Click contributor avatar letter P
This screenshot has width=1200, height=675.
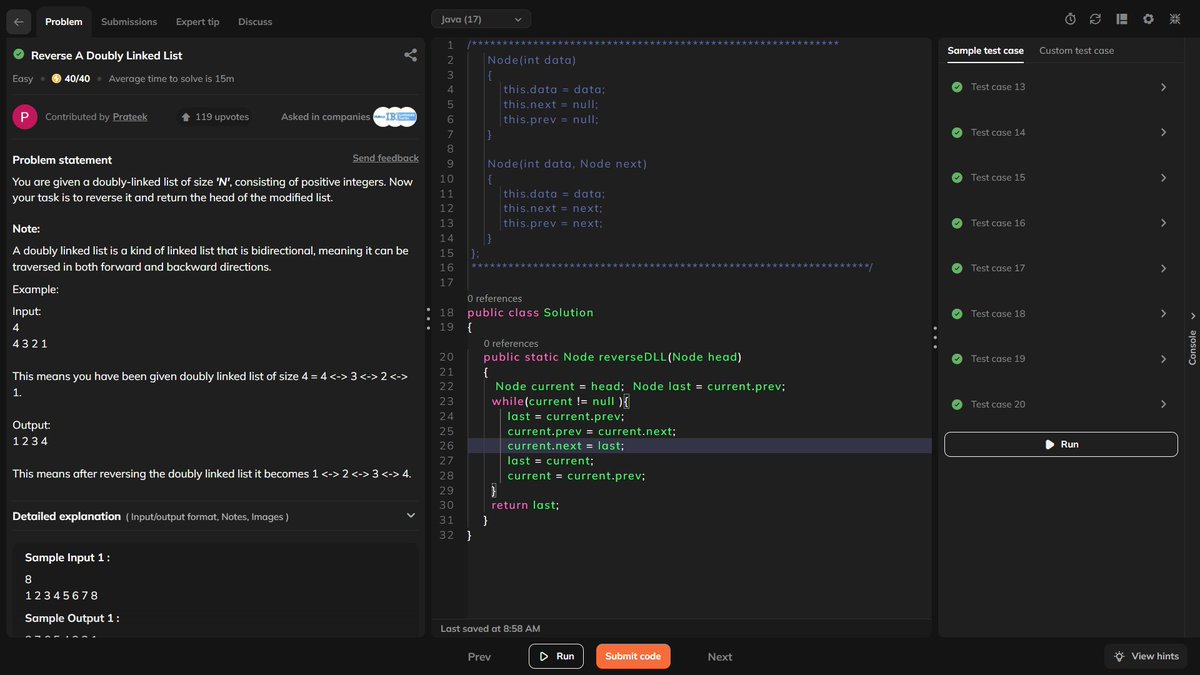24,117
